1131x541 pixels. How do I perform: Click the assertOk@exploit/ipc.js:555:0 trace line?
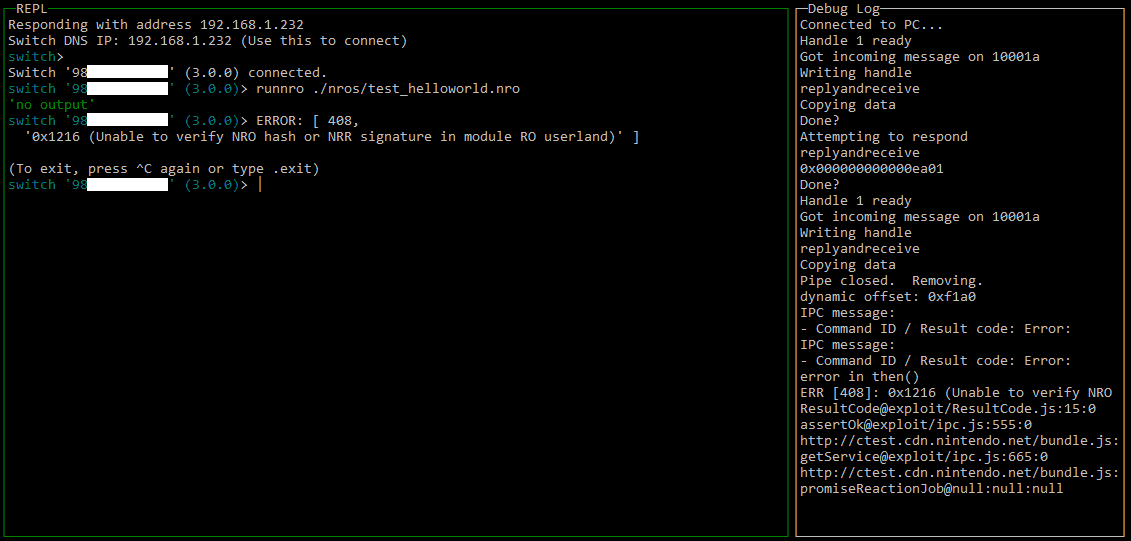coord(916,425)
